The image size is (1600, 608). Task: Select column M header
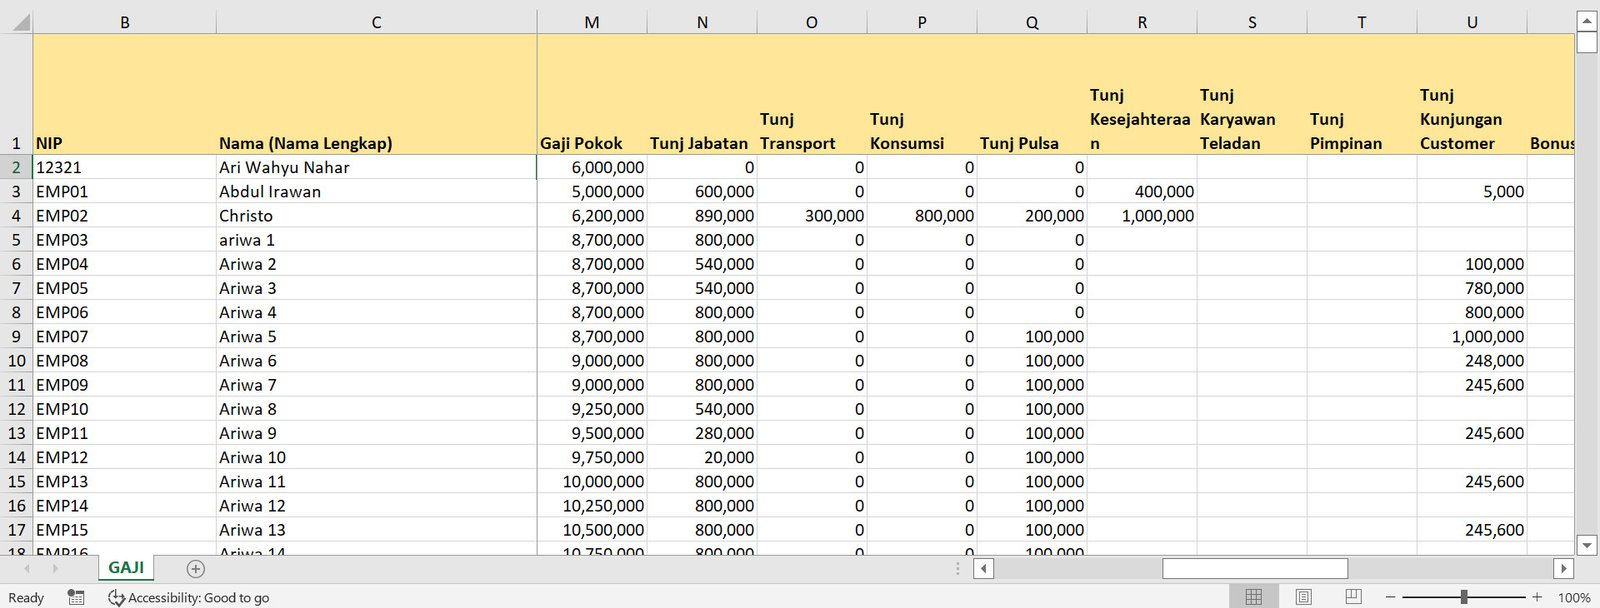tap(592, 22)
